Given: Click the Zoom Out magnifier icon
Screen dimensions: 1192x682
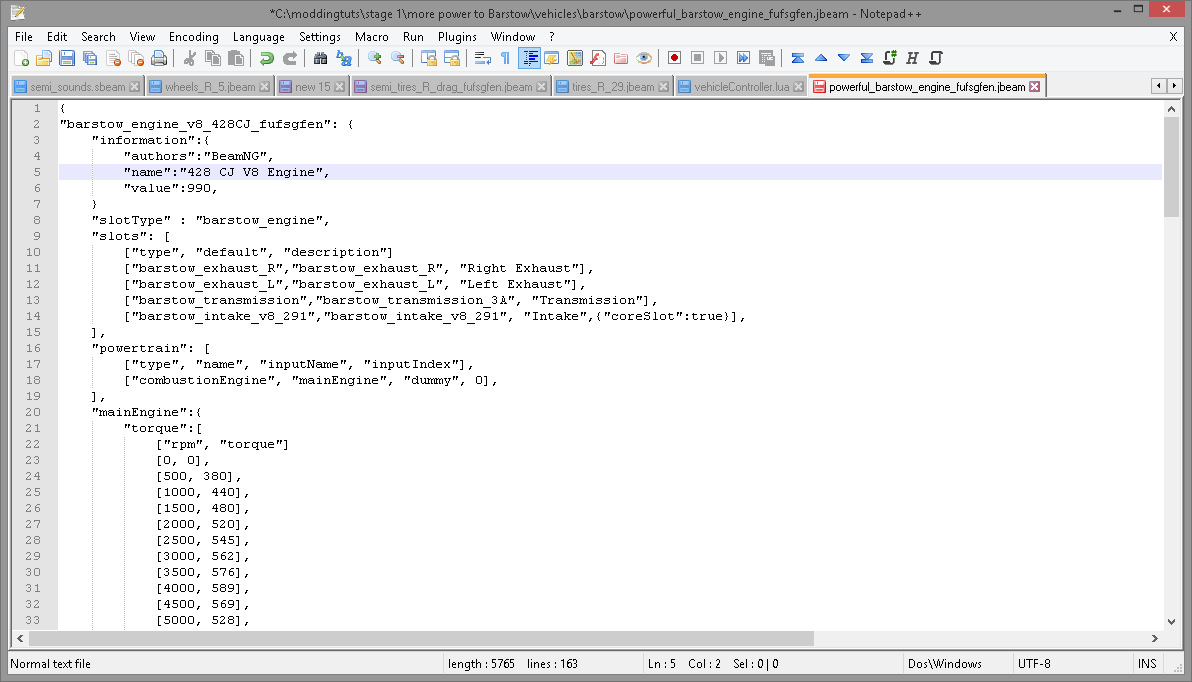Looking at the screenshot, I should [x=398, y=59].
